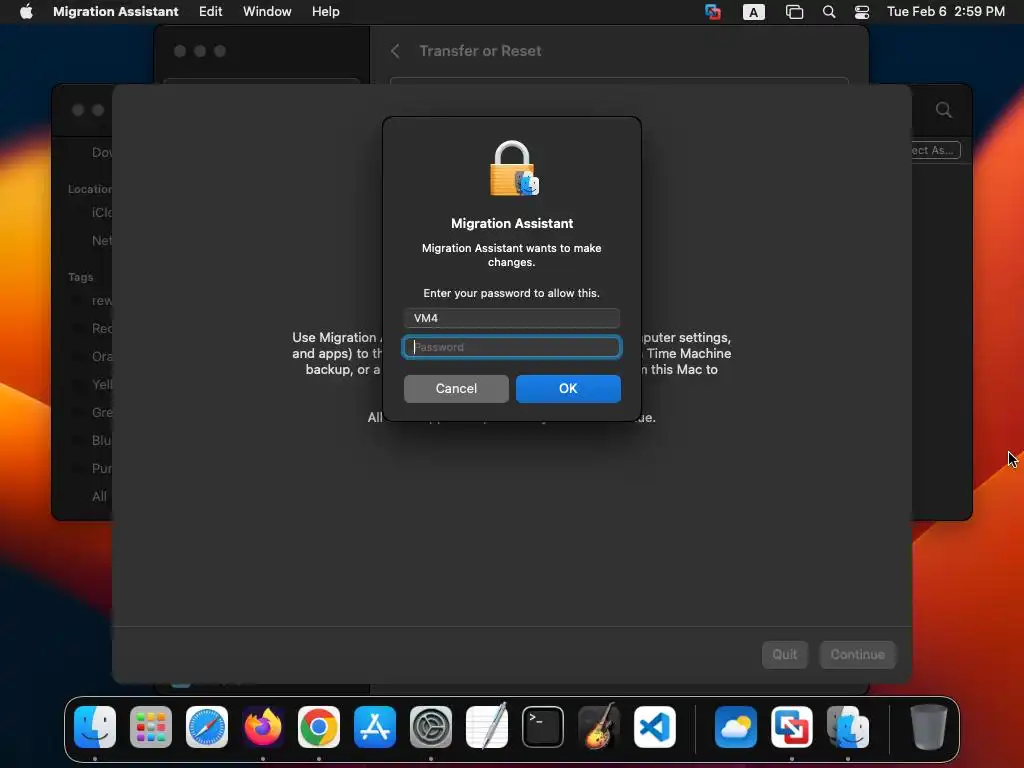Launch Visual Studio Code from the Dock

point(655,727)
